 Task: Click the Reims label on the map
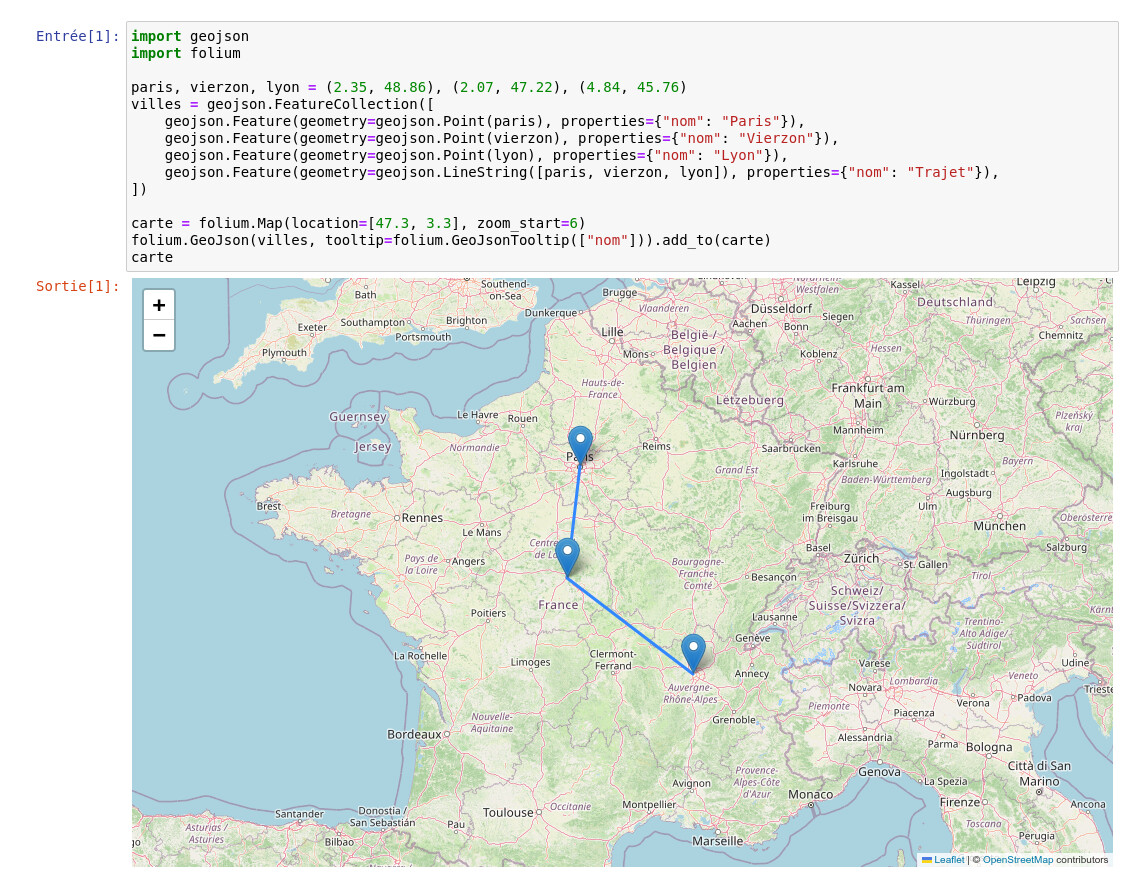(x=656, y=446)
